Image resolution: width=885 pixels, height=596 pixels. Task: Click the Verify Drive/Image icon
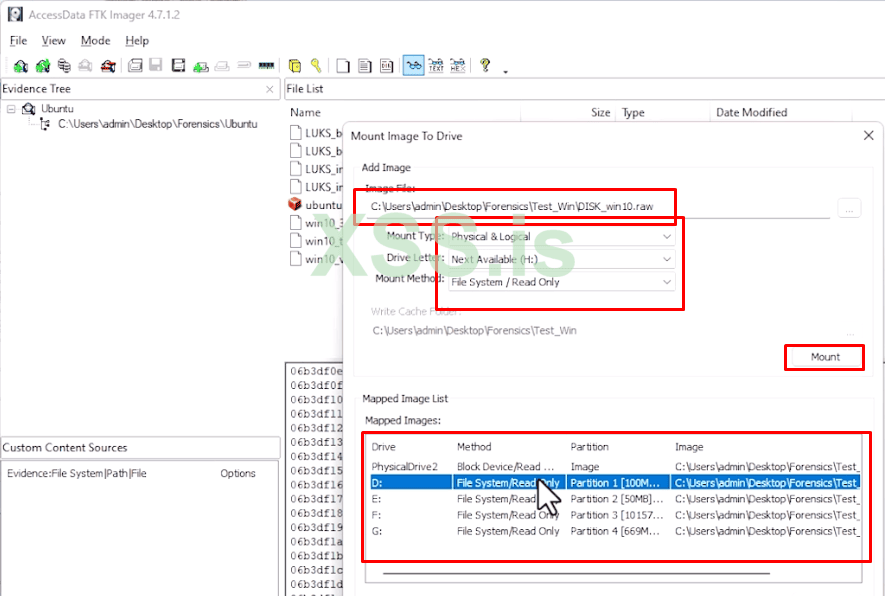(x=244, y=65)
